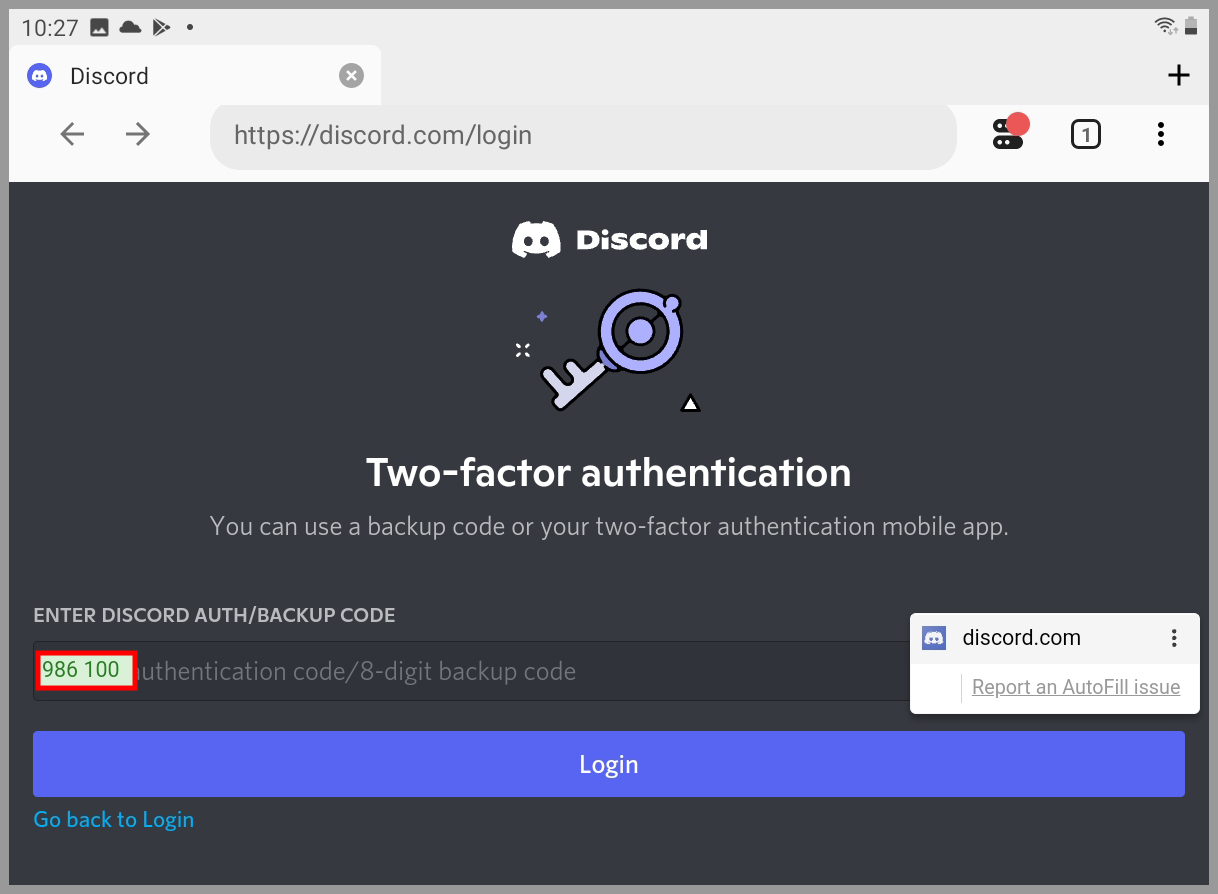This screenshot has height=894, width=1218.
Task: Open a new browser tab
Action: 1179,75
